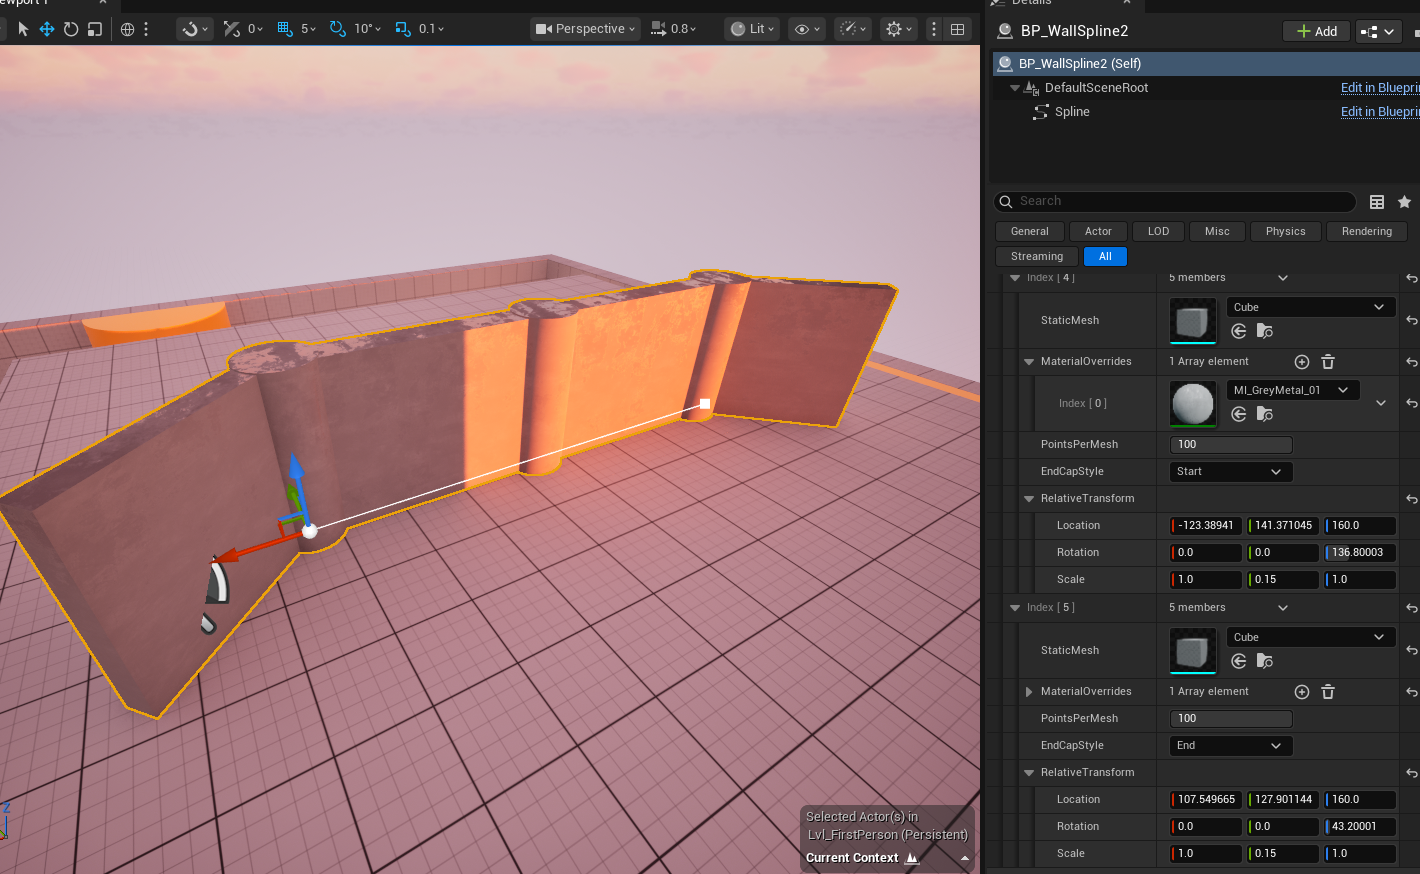
Task: Collapse the Index [4] array entry
Action: pyautogui.click(x=1015, y=278)
